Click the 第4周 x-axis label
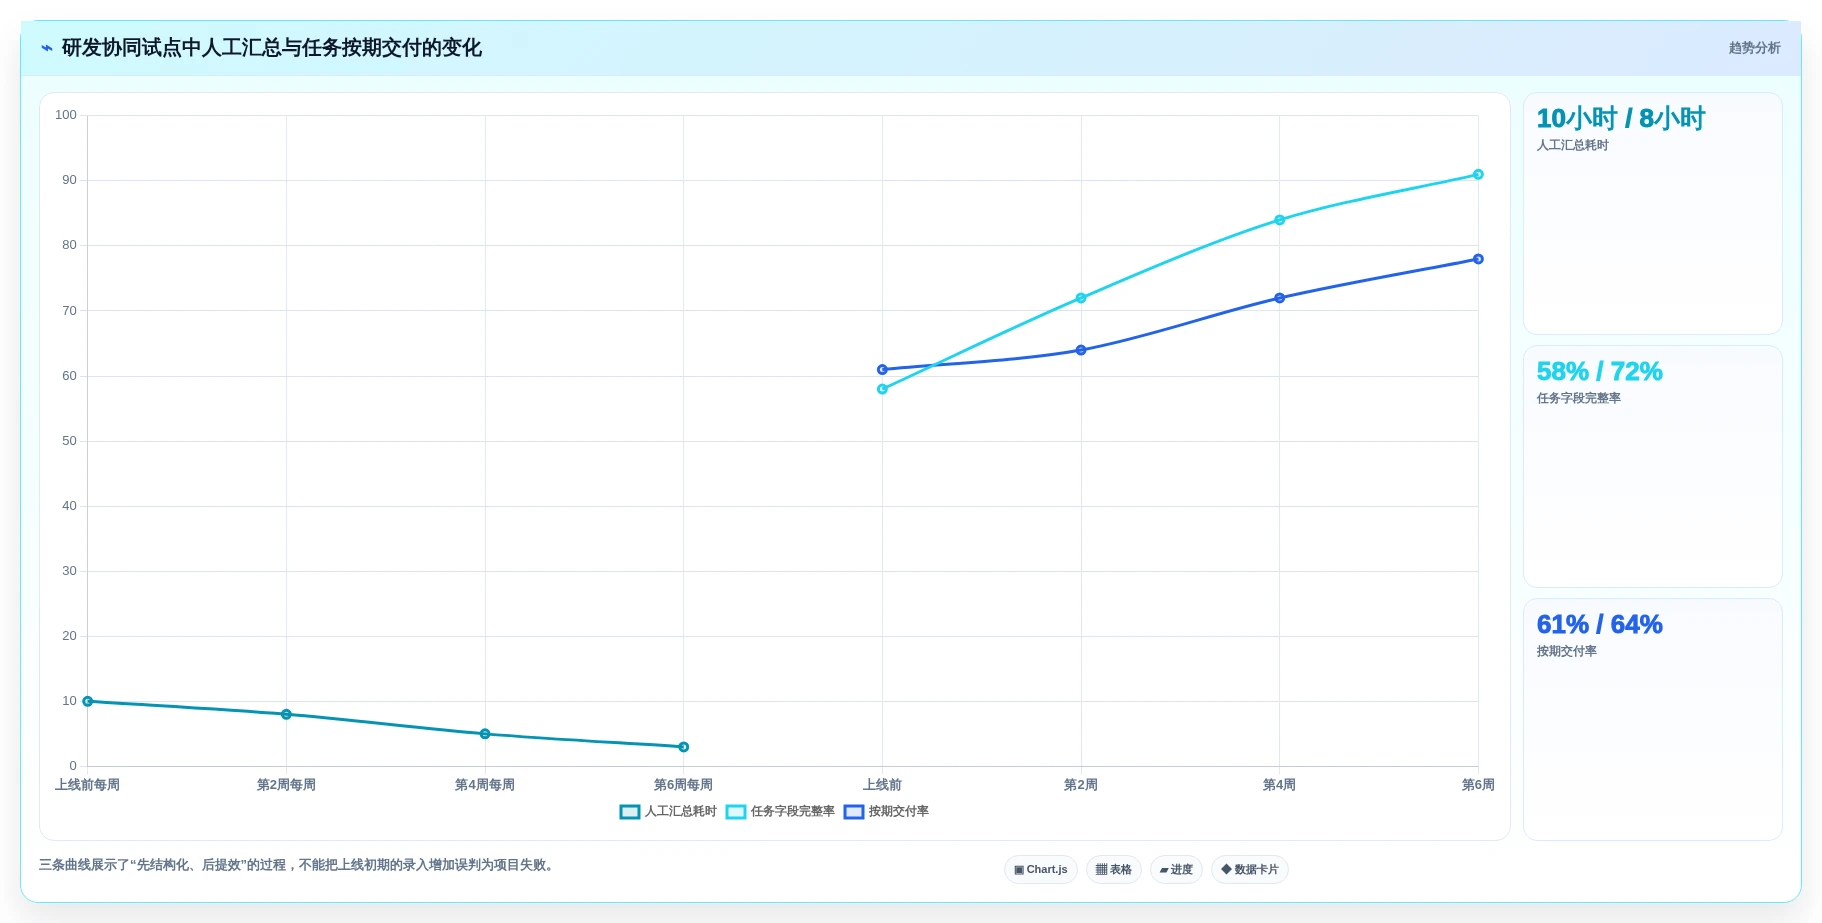This screenshot has width=1822, height=923. pyautogui.click(x=1280, y=785)
